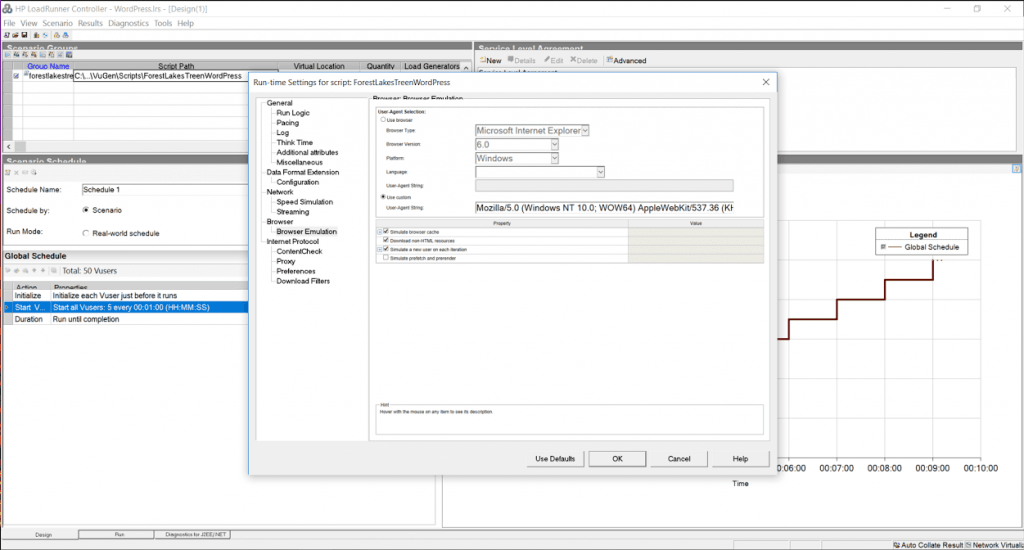Click blue-white round icon right of Load Generators icon
The width and height of the screenshot is (1024, 550).
coord(45,35)
